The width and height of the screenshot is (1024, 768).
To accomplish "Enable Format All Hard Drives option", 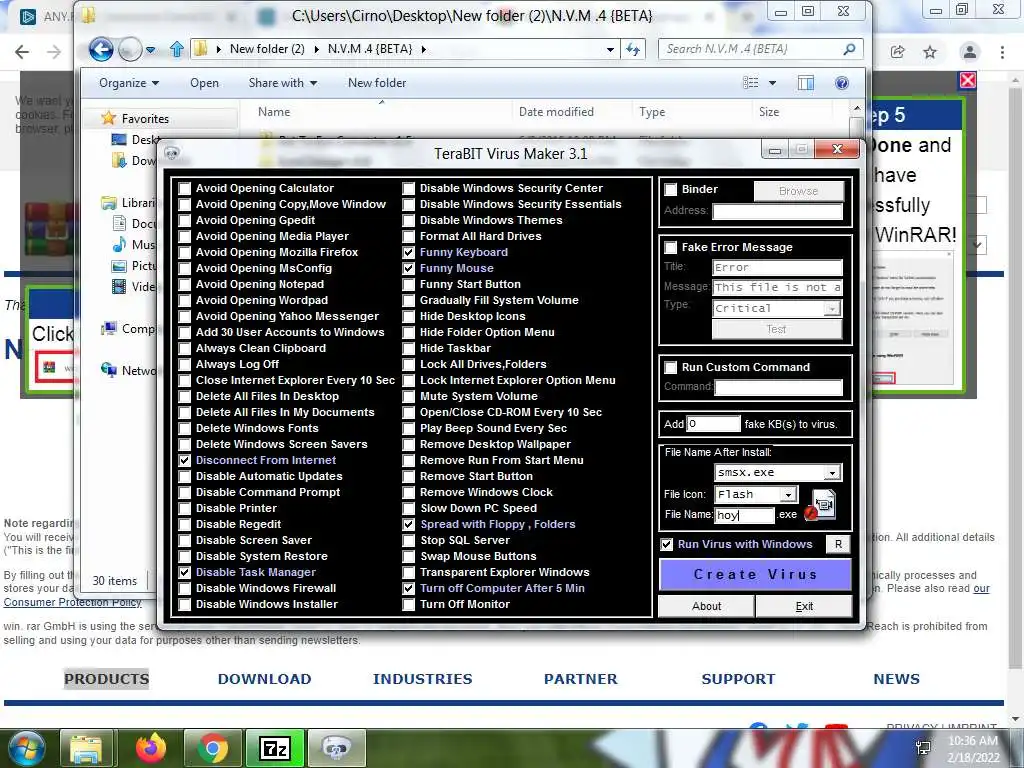I will pos(409,236).
